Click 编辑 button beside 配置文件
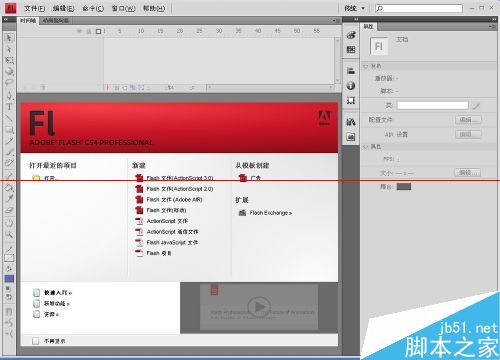 click(468, 120)
